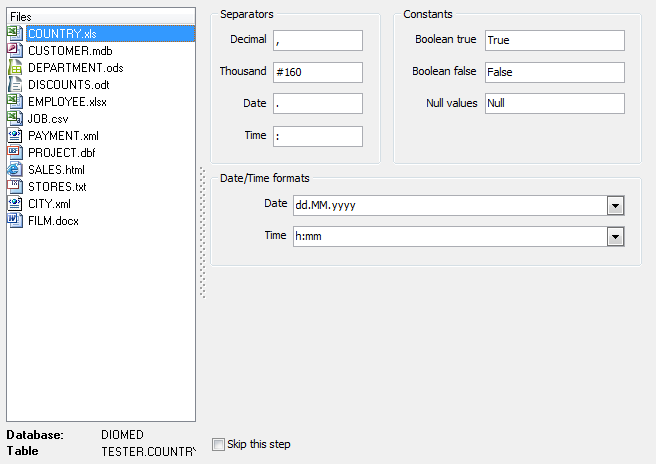Image resolution: width=656 pixels, height=464 pixels.
Task: Open the Date format dropdown arrow
Action: pos(615,205)
